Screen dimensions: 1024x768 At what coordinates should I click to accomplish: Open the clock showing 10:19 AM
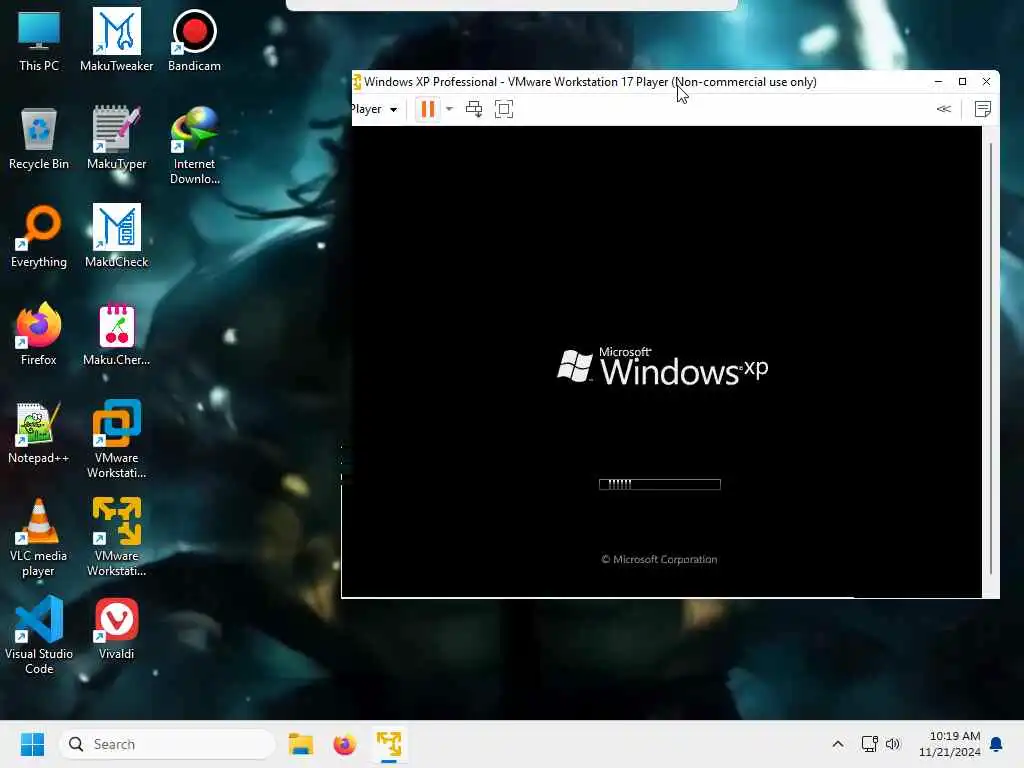950,744
